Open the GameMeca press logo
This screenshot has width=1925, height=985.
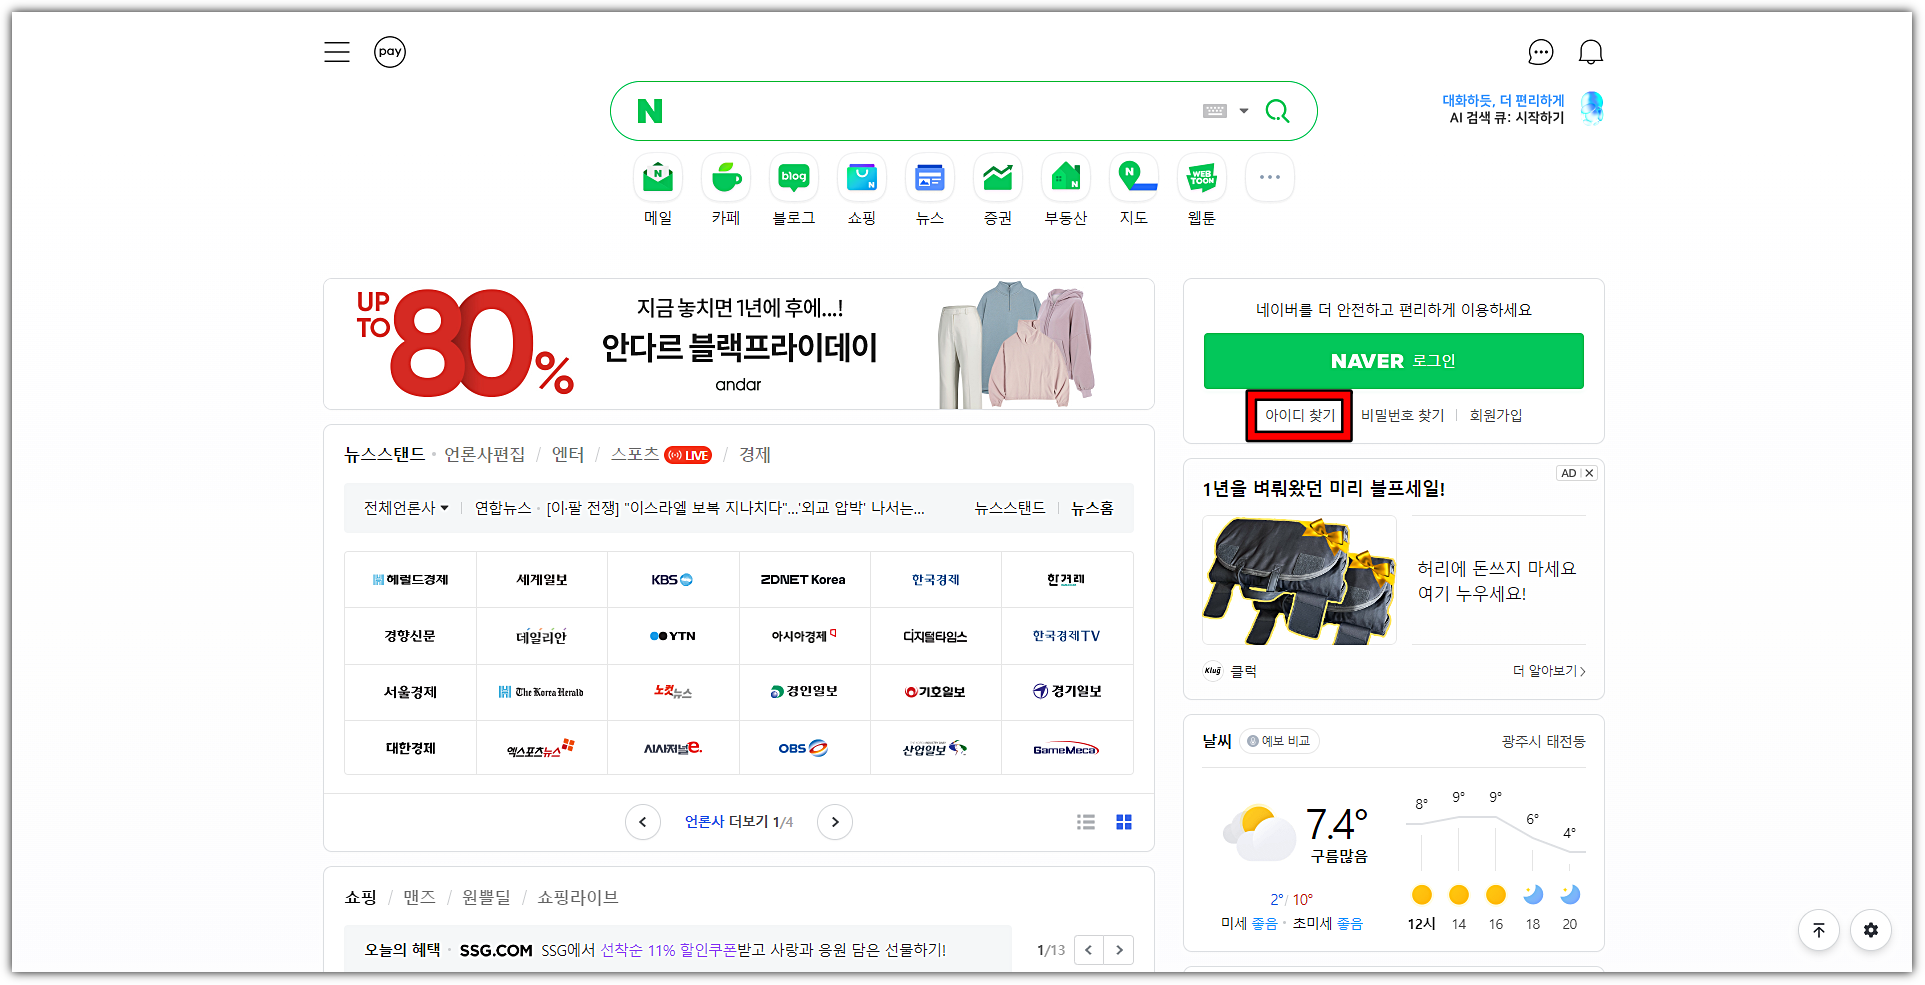click(x=1067, y=748)
